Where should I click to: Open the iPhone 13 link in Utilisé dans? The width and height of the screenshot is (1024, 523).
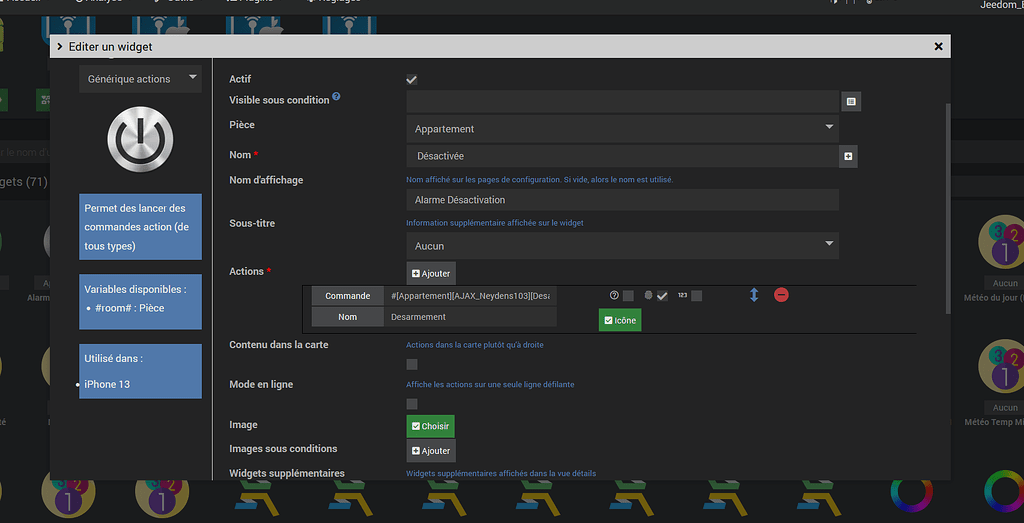(107, 384)
